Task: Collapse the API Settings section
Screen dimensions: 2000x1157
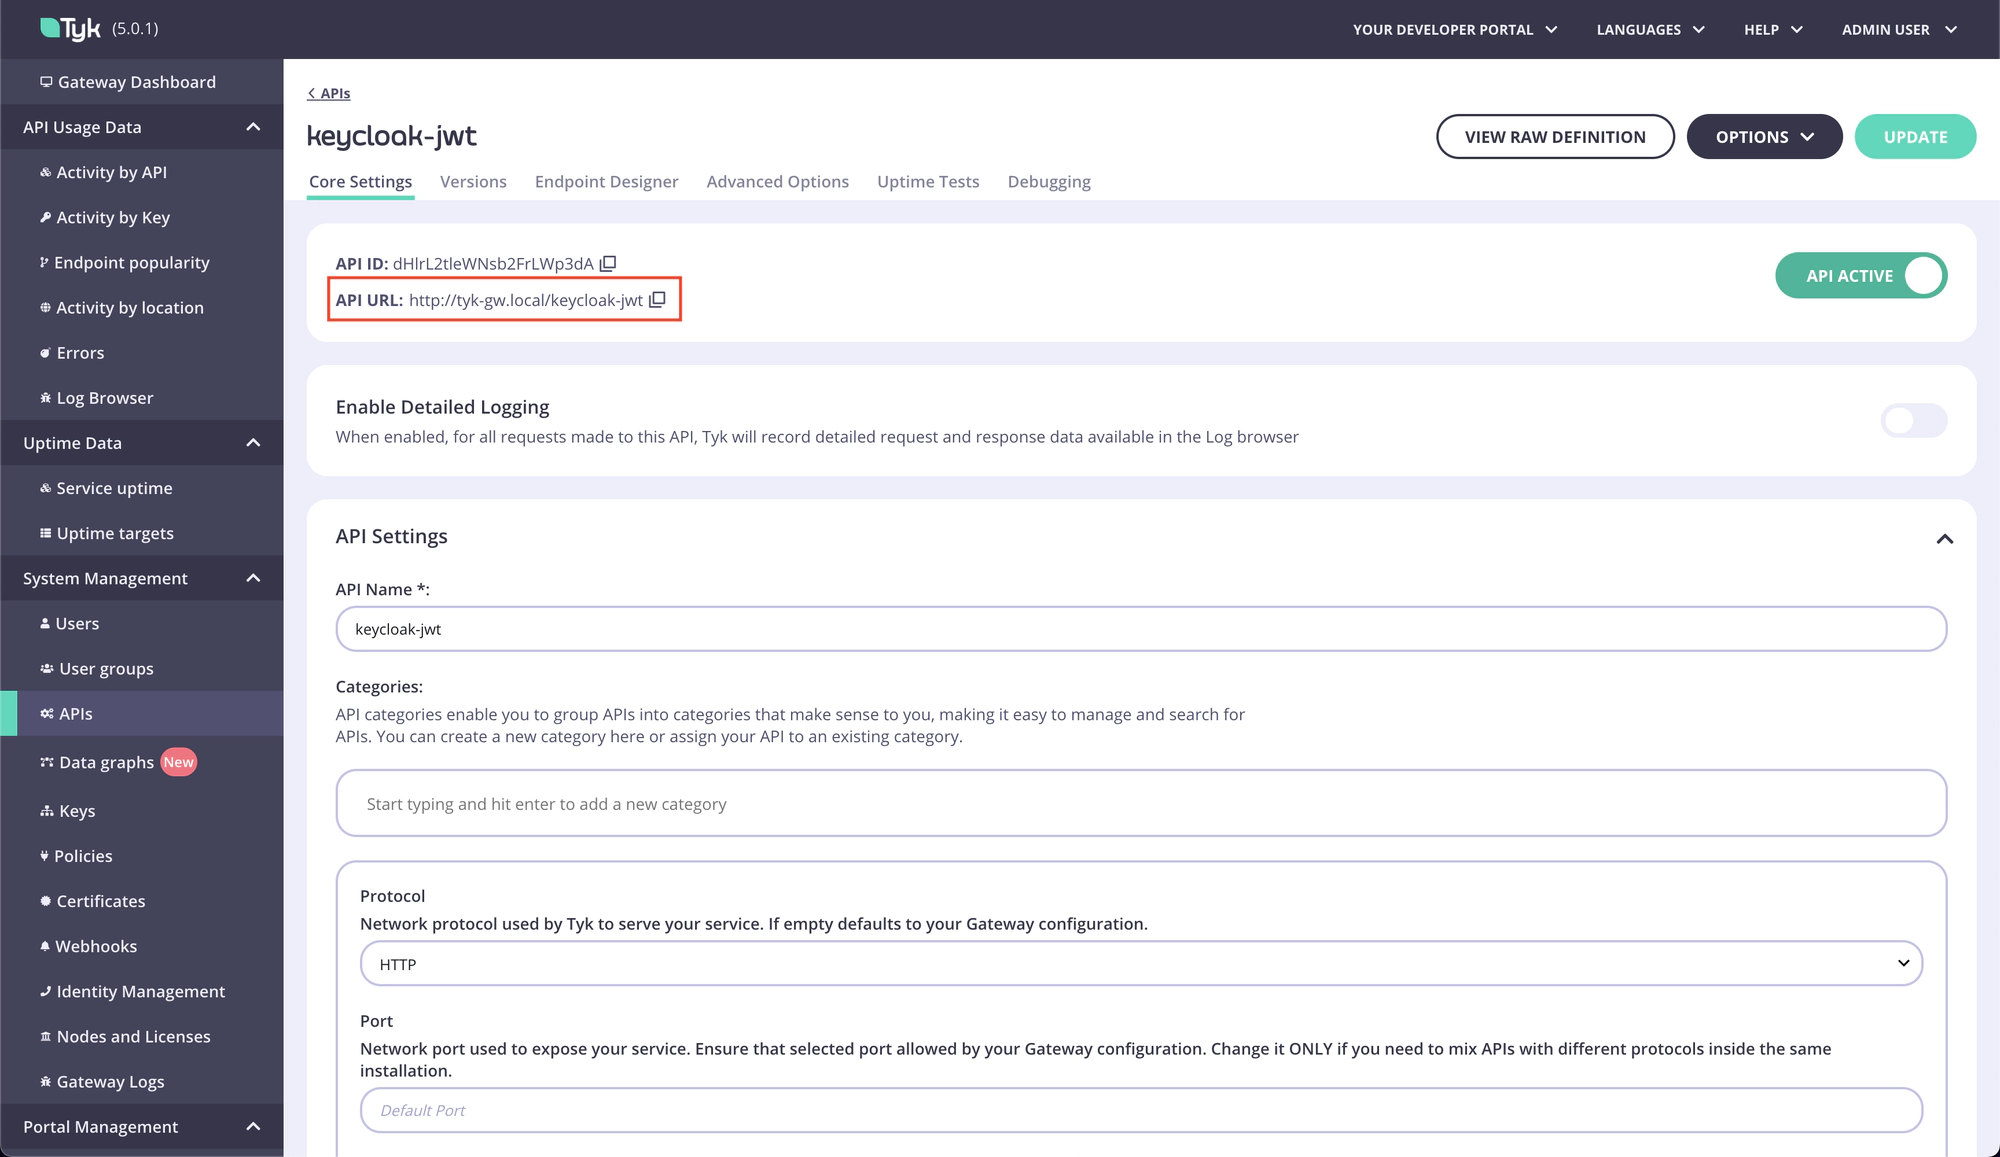Action: 1944,539
